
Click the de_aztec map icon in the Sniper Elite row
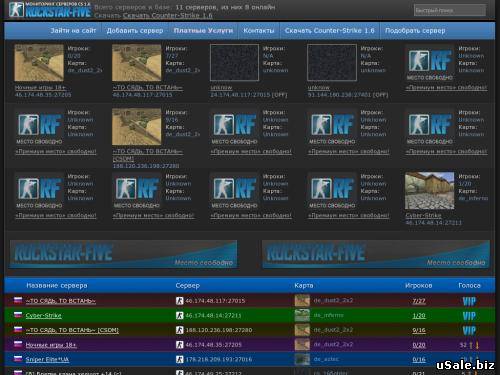(x=302, y=359)
